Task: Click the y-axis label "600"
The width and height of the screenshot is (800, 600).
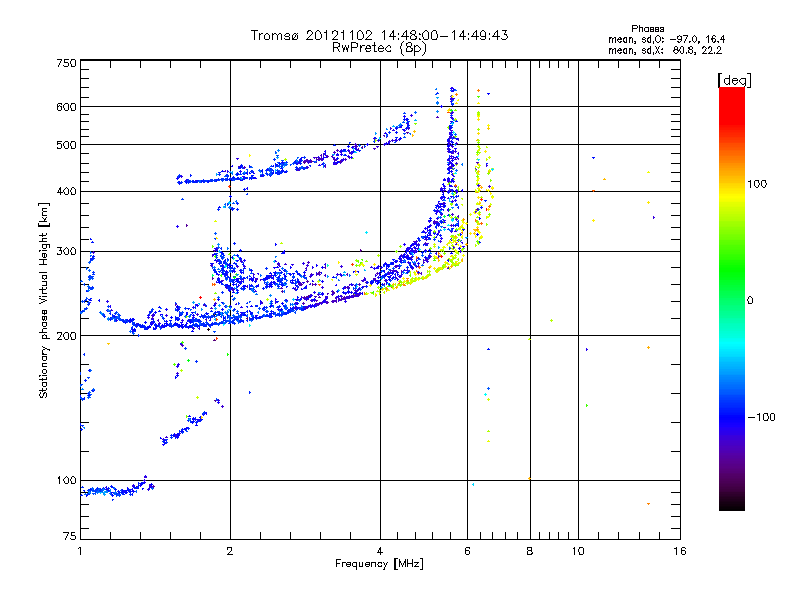Action: (66, 107)
